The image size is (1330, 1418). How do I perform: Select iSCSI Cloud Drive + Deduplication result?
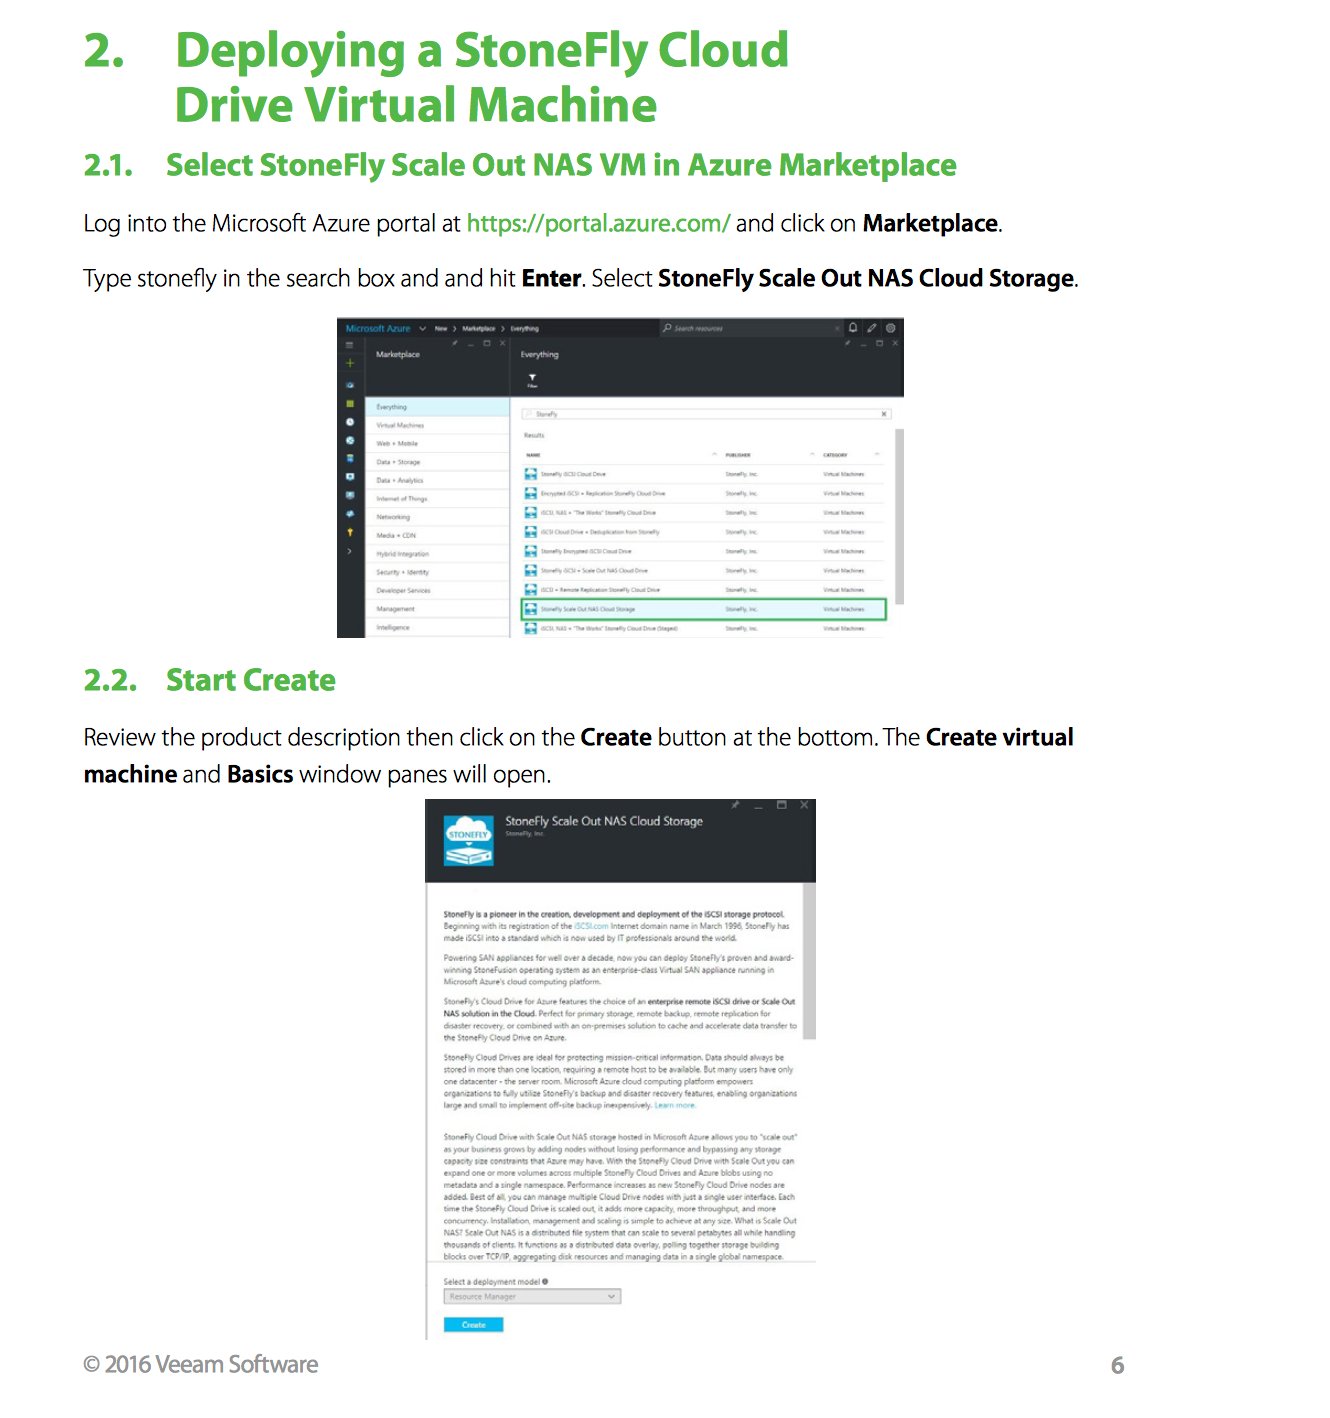pyautogui.click(x=705, y=532)
